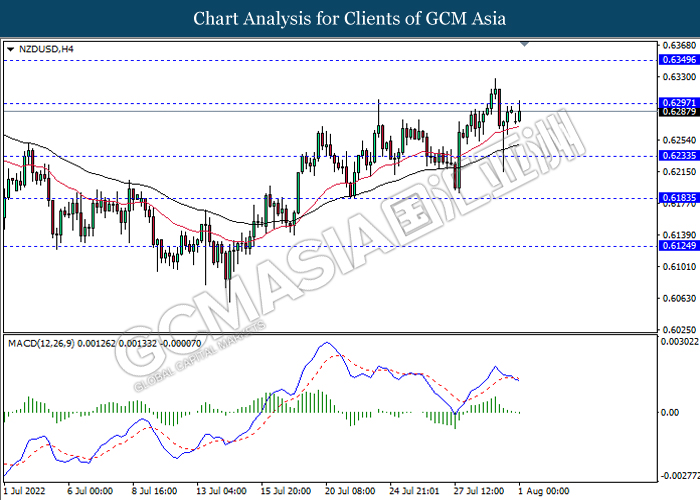Click the 0.63680 price axis value
The height and width of the screenshot is (500, 700).
679,46
